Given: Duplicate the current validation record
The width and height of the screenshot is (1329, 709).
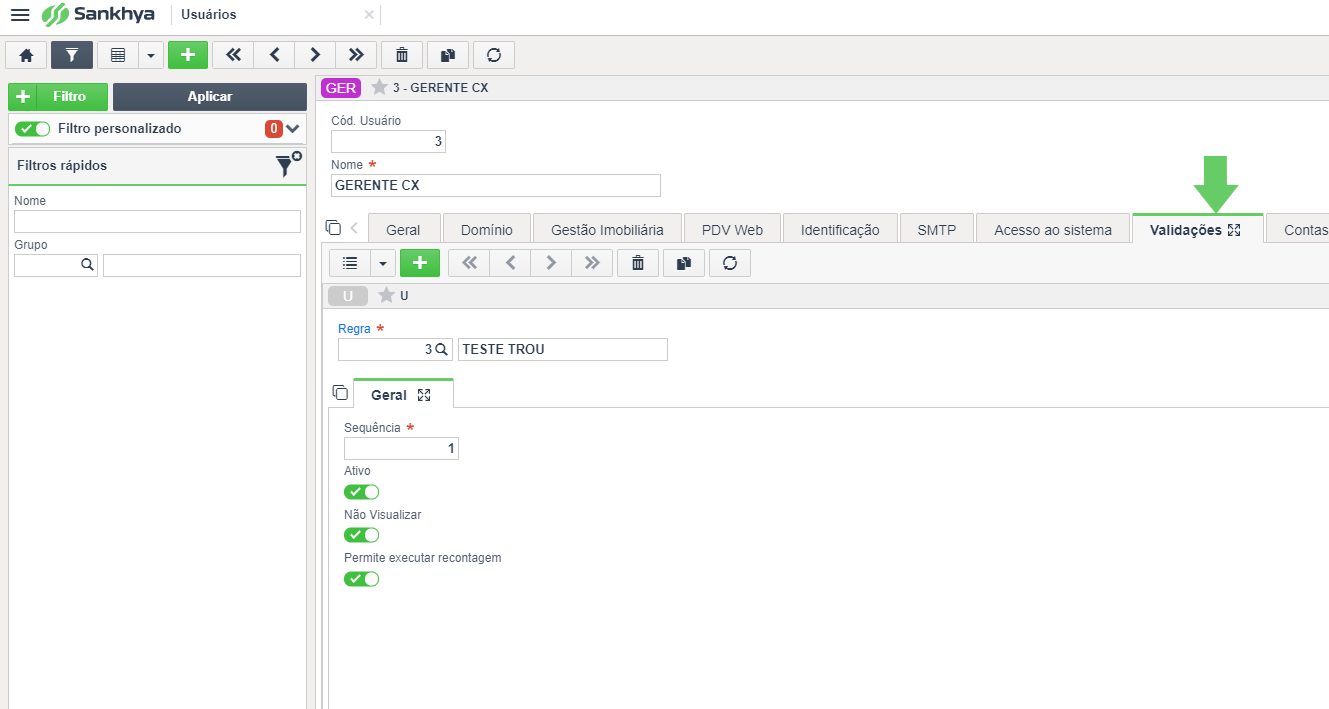Looking at the screenshot, I should point(684,263).
